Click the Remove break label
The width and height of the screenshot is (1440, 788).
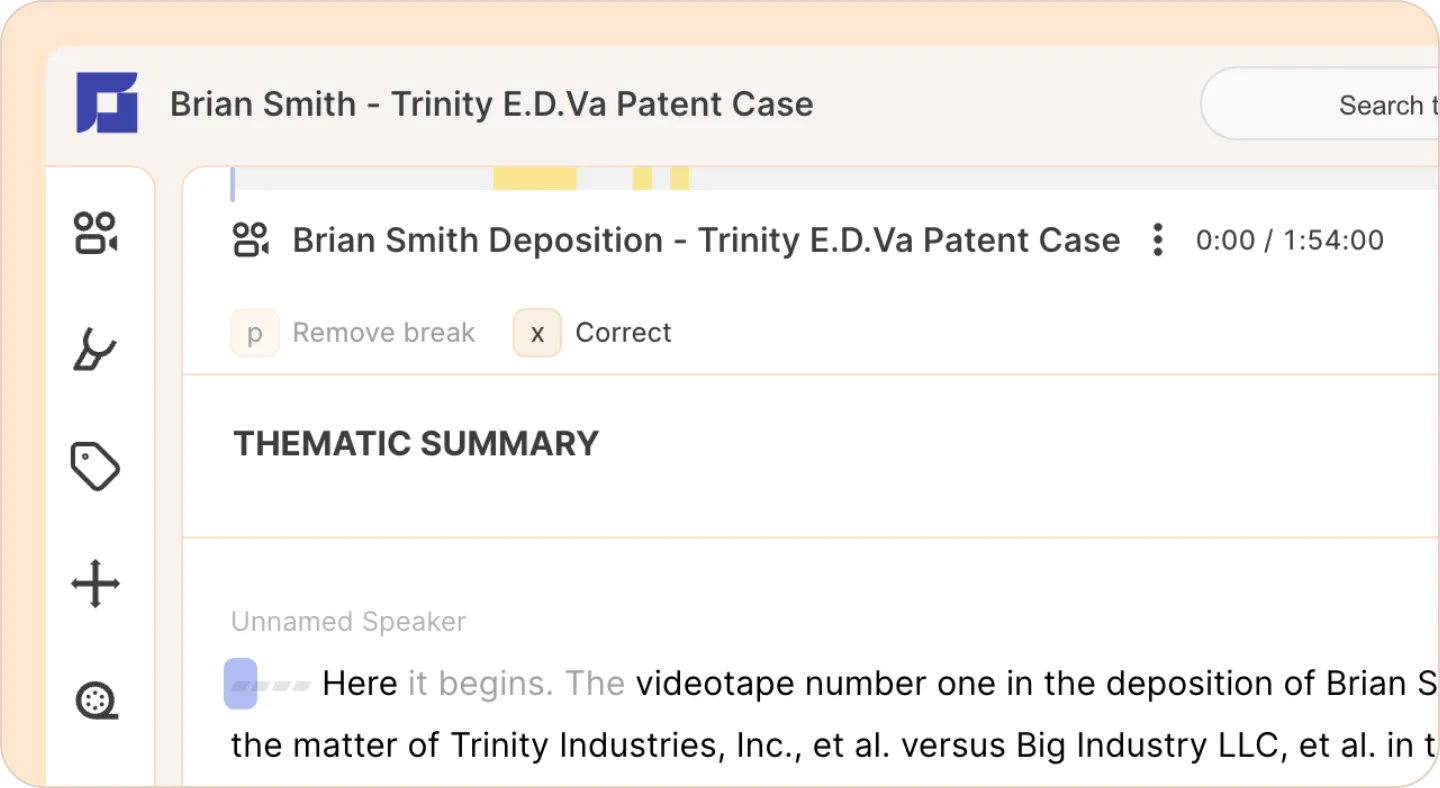click(x=383, y=333)
